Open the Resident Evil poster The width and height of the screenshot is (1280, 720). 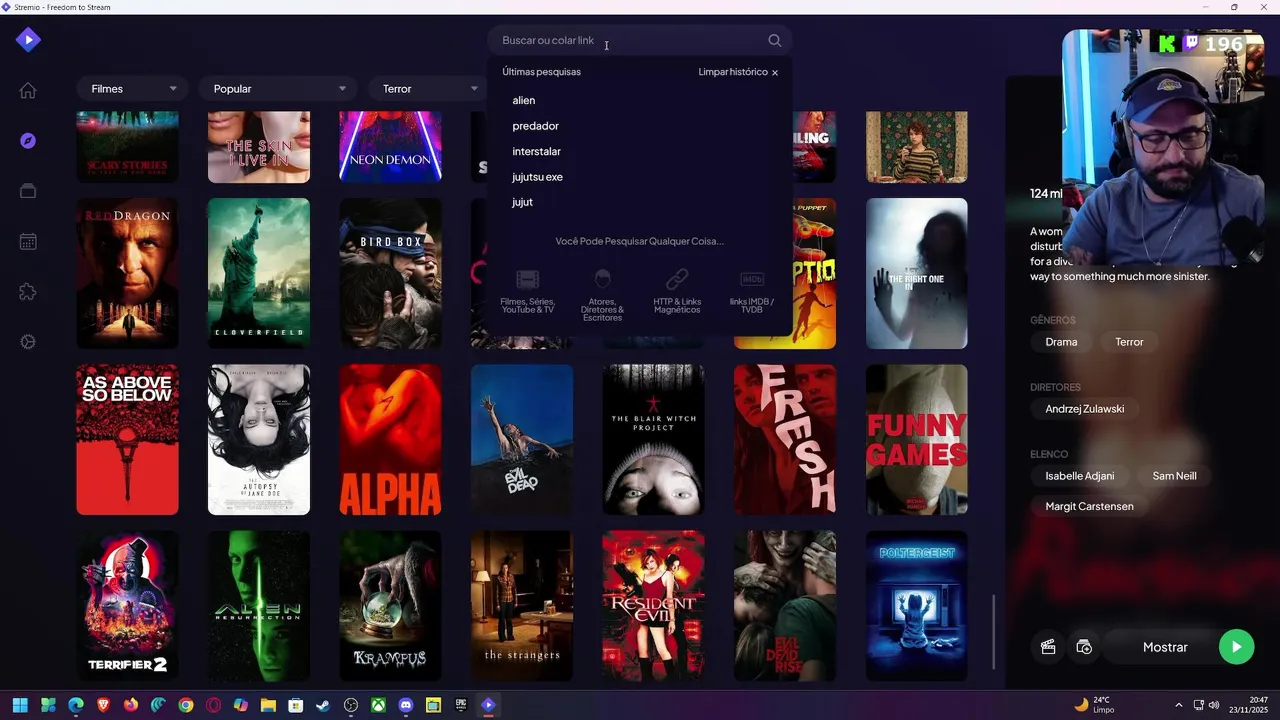pos(654,606)
